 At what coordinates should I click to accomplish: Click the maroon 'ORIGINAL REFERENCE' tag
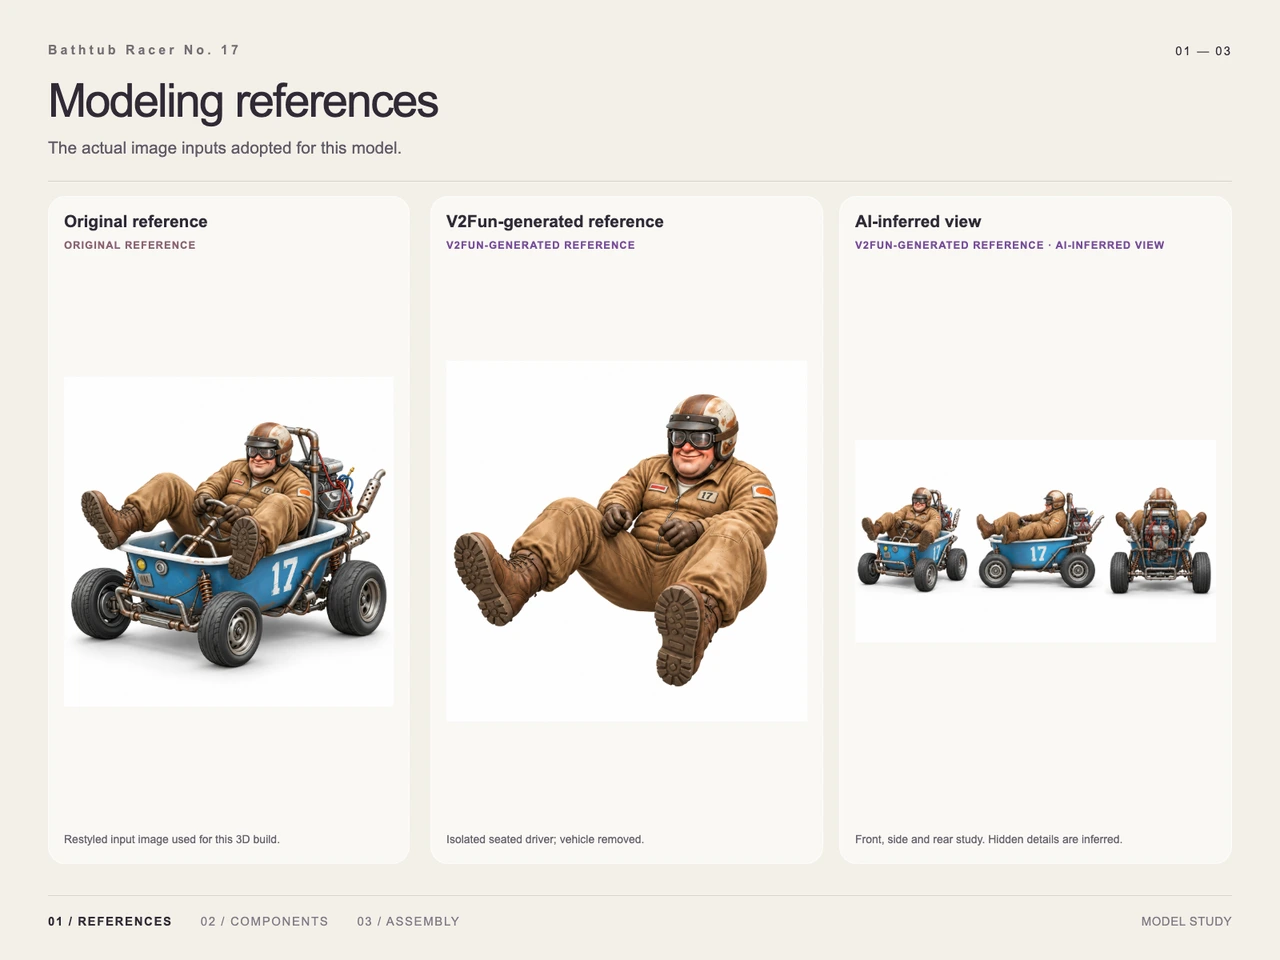[130, 245]
